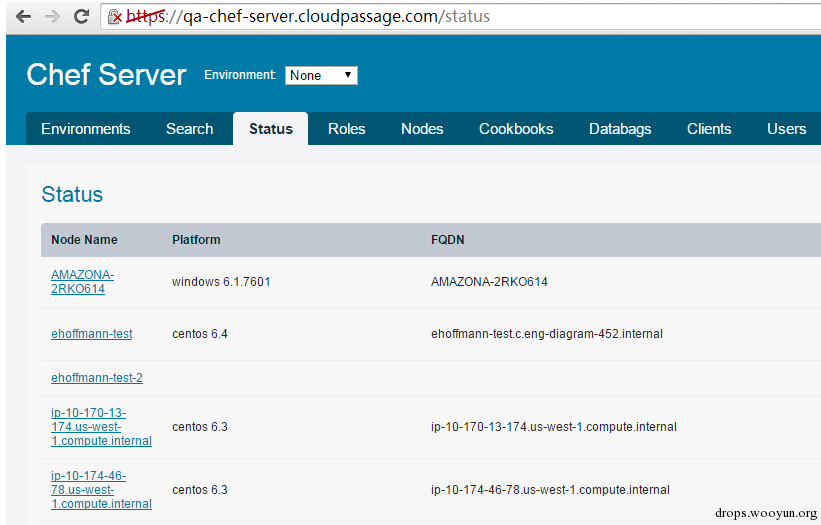821x525 pixels.
Task: Switch to the Environments tab
Action: point(86,129)
